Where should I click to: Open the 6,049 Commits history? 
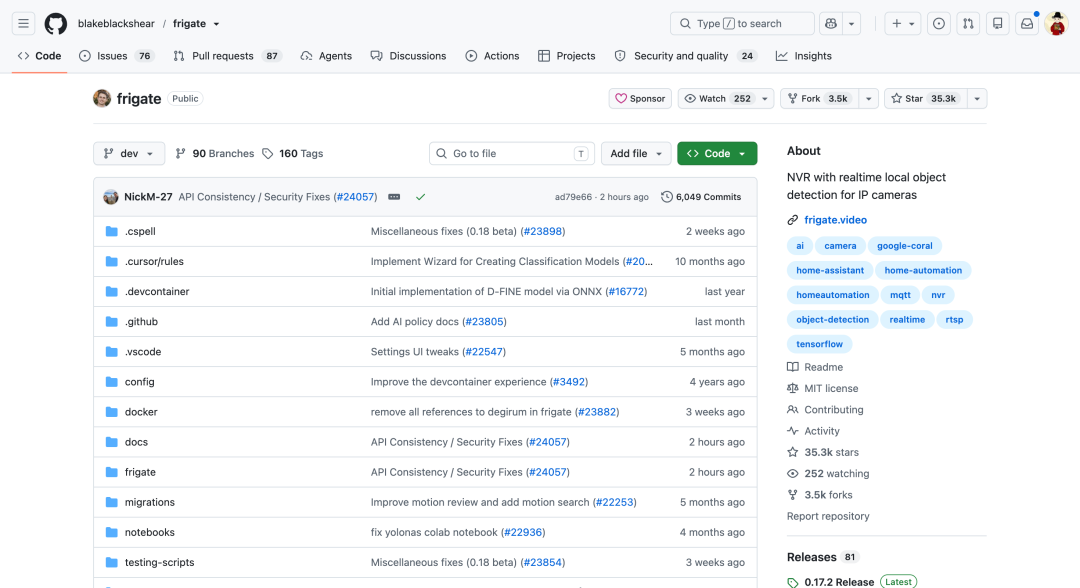point(701,197)
